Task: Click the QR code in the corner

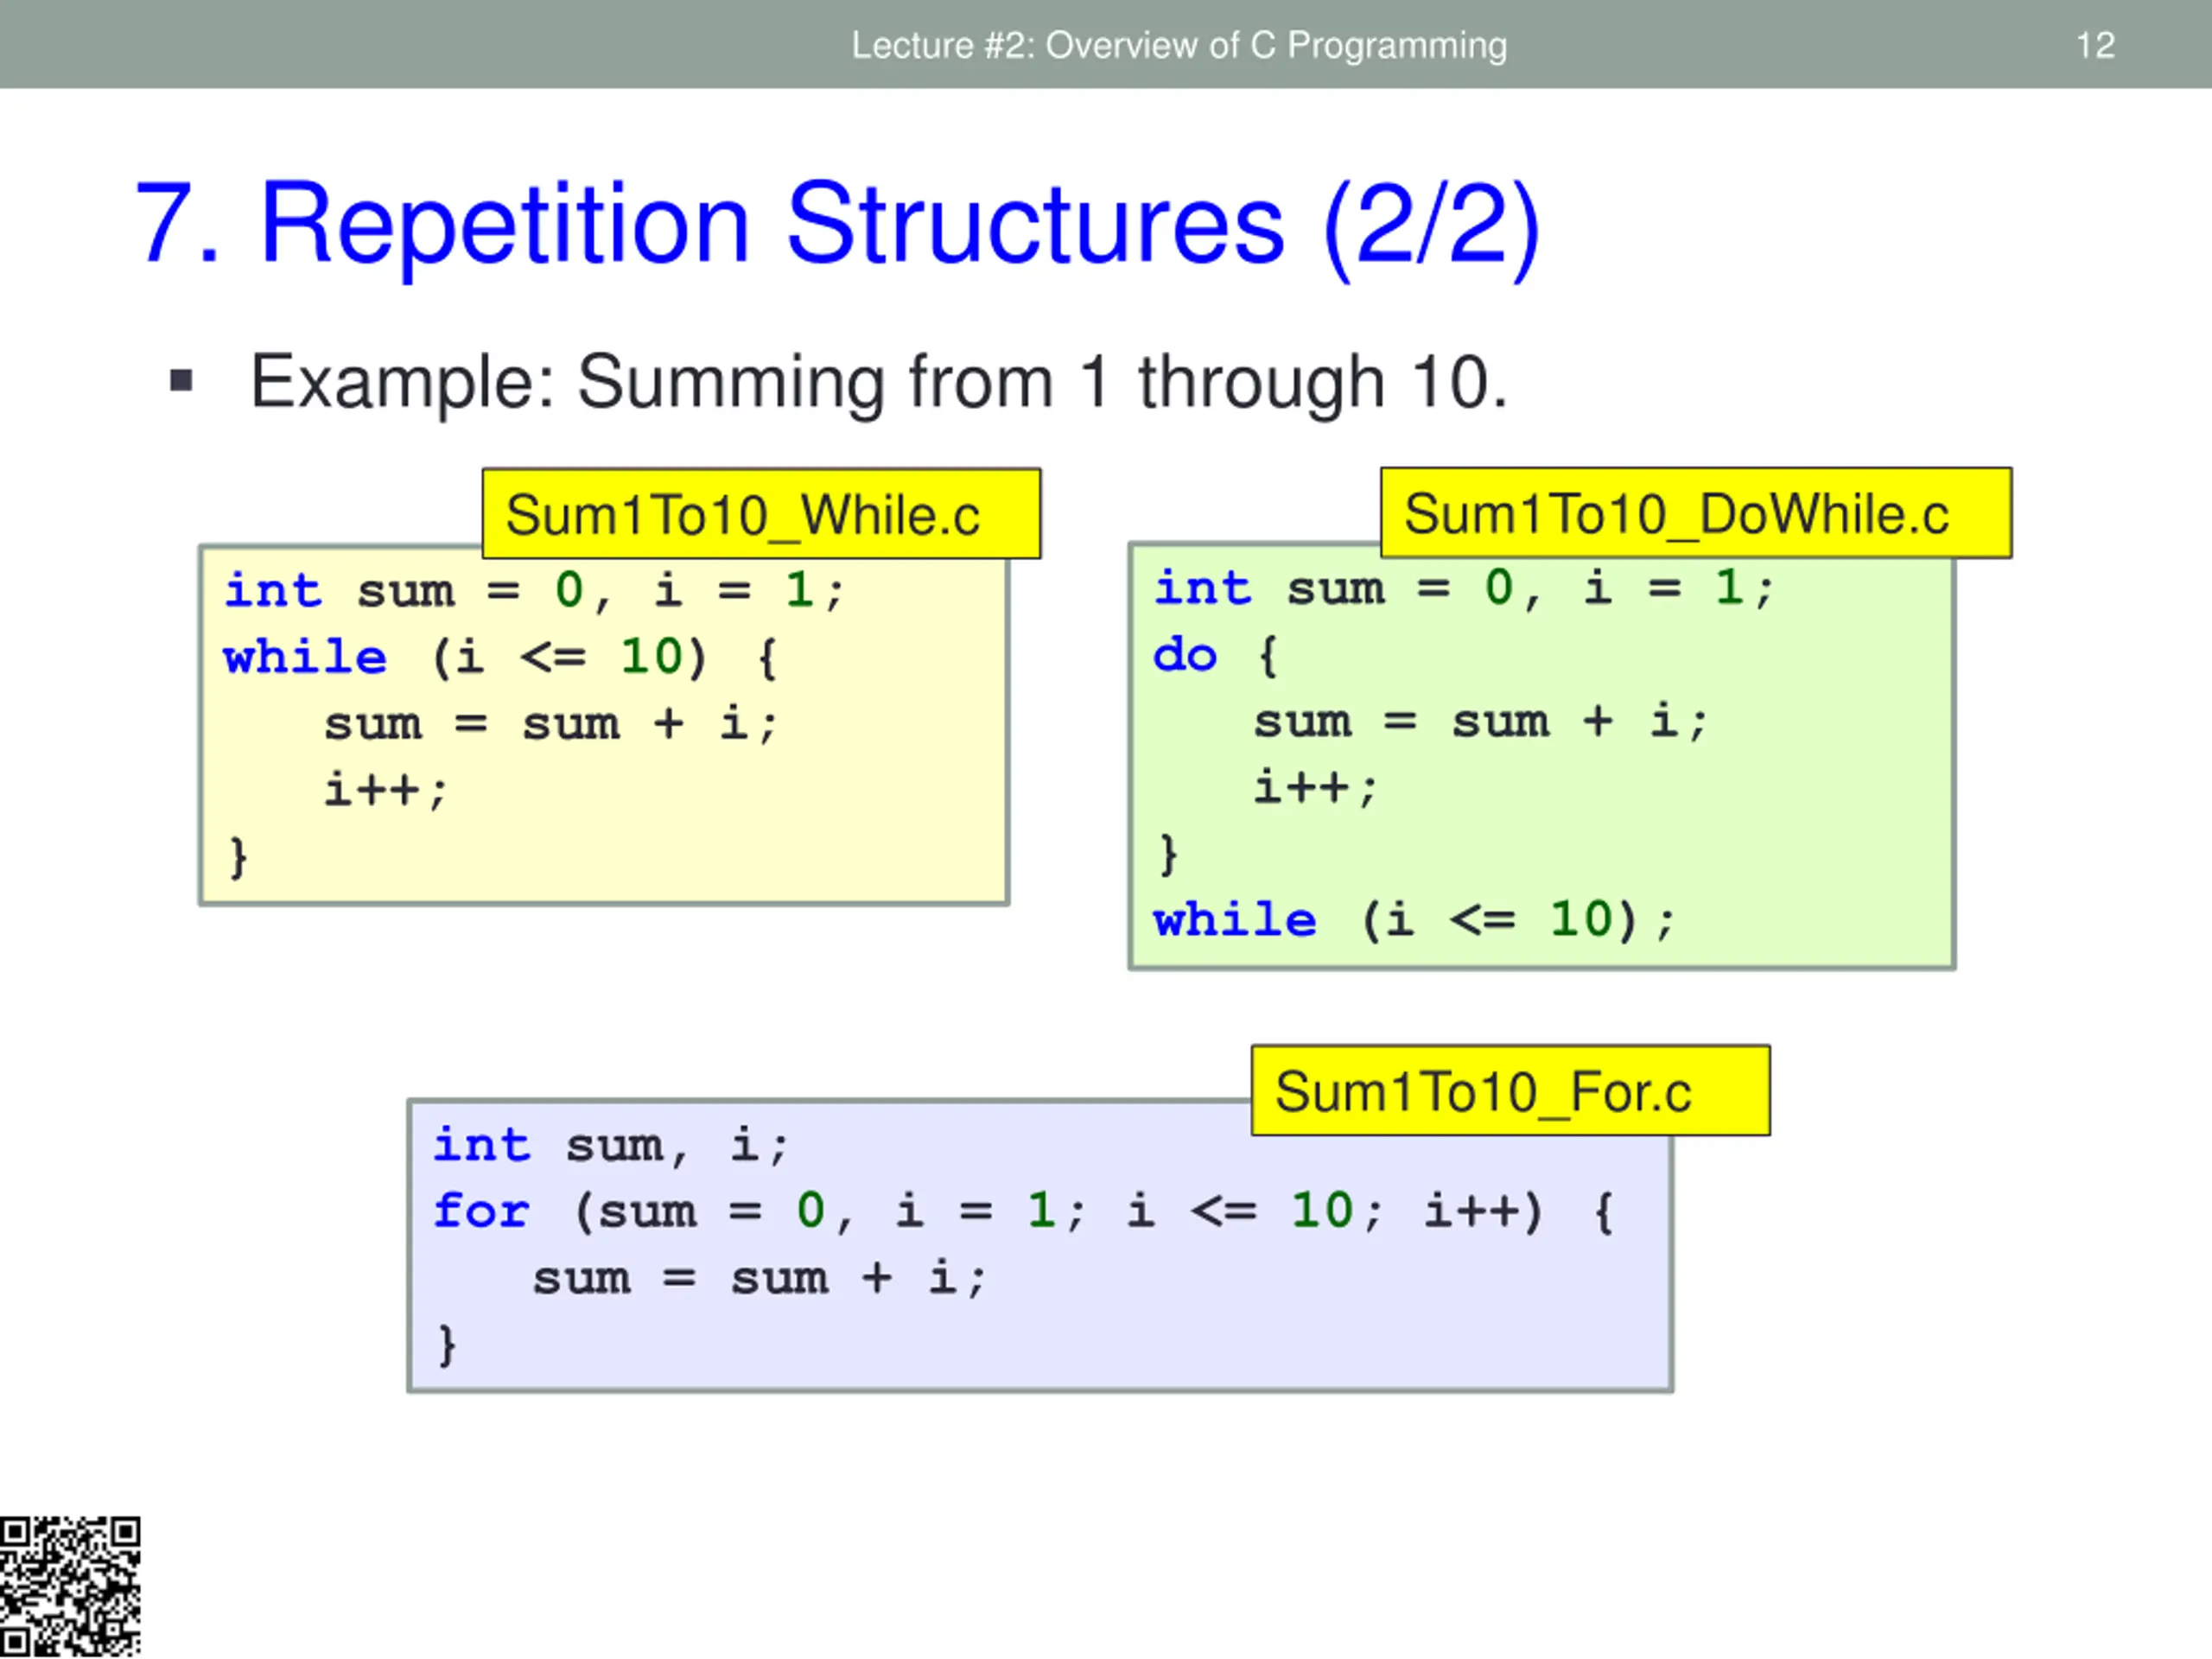Action: (x=70, y=1586)
